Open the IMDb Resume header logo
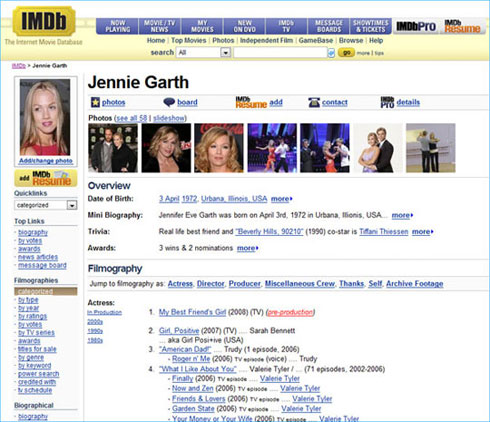The height and width of the screenshot is (422, 490). coord(462,26)
